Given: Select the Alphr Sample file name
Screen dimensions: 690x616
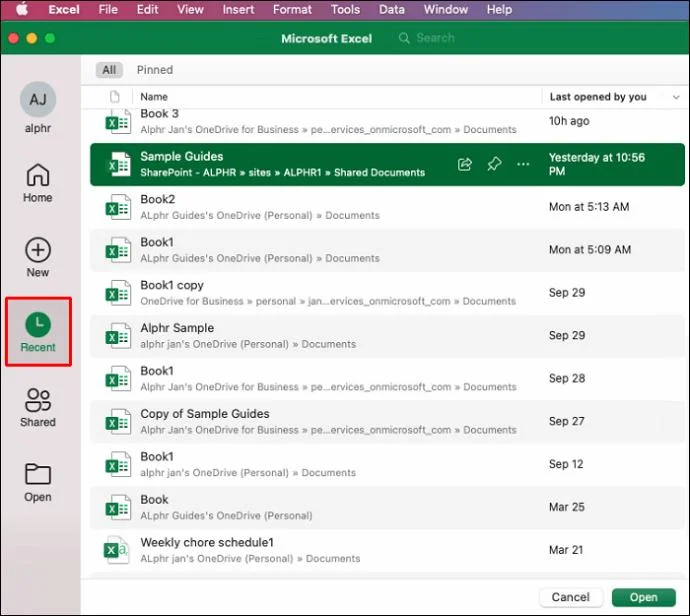Looking at the screenshot, I should coord(177,328).
